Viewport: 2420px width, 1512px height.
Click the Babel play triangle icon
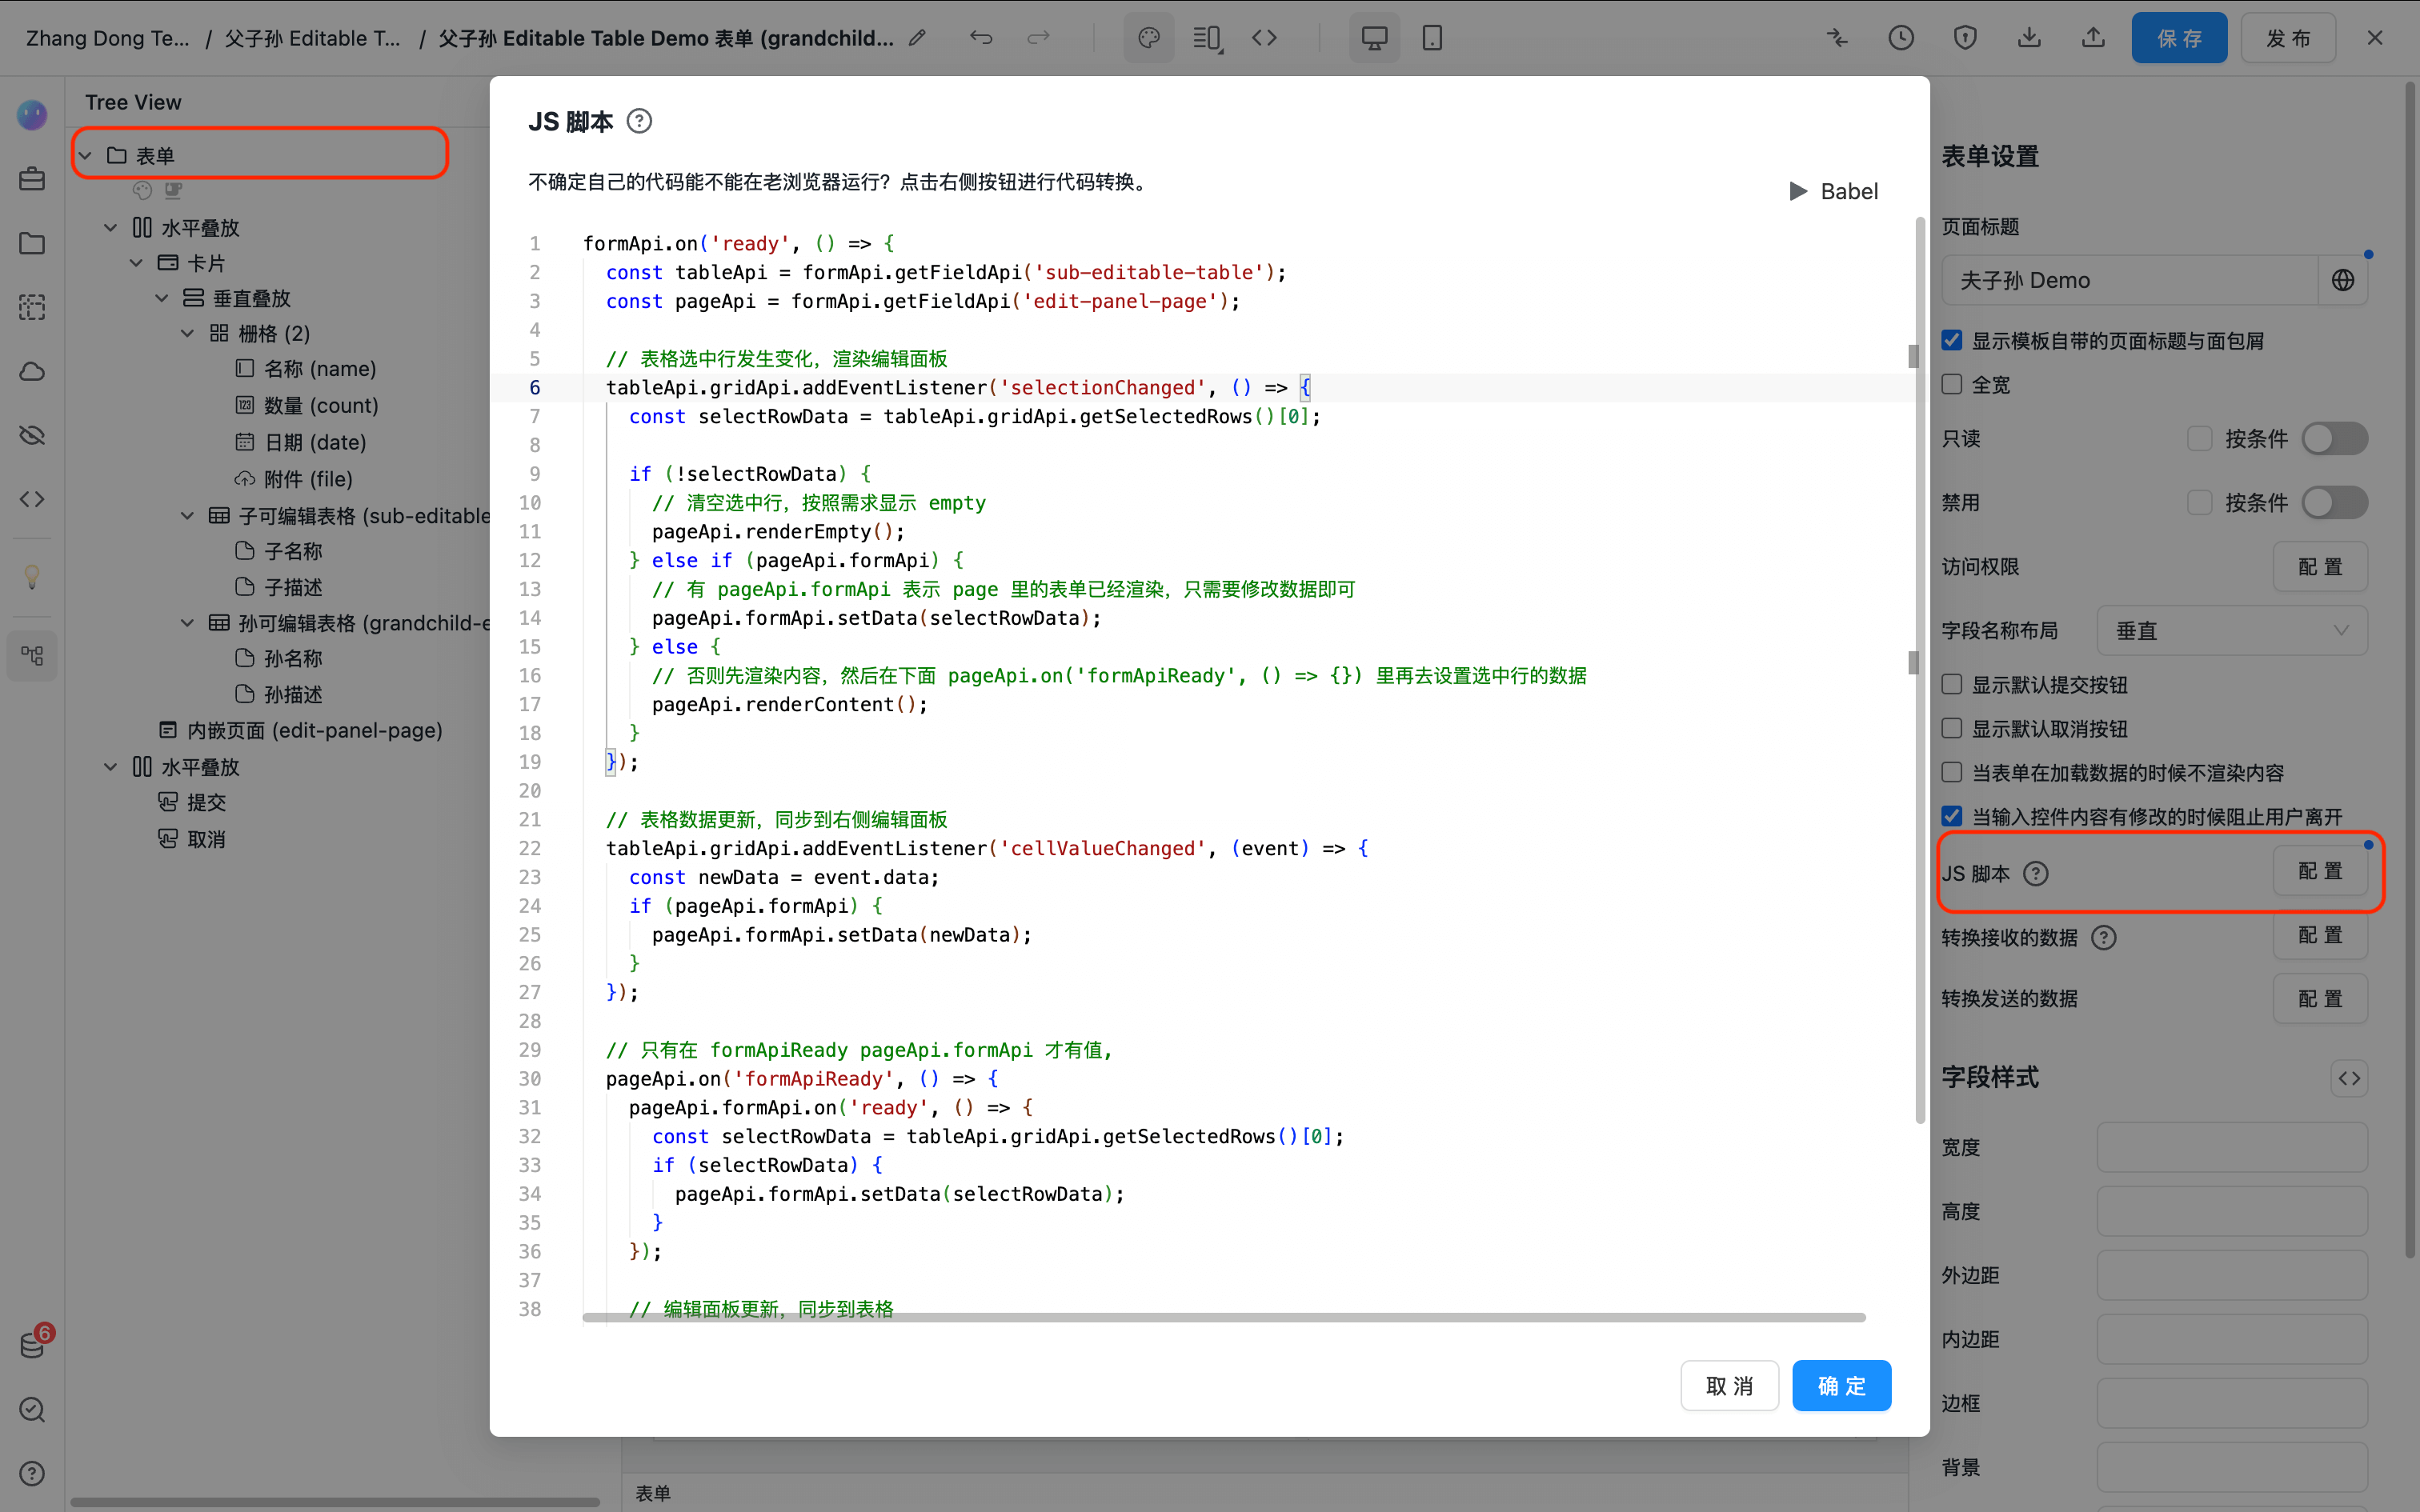tap(1798, 191)
